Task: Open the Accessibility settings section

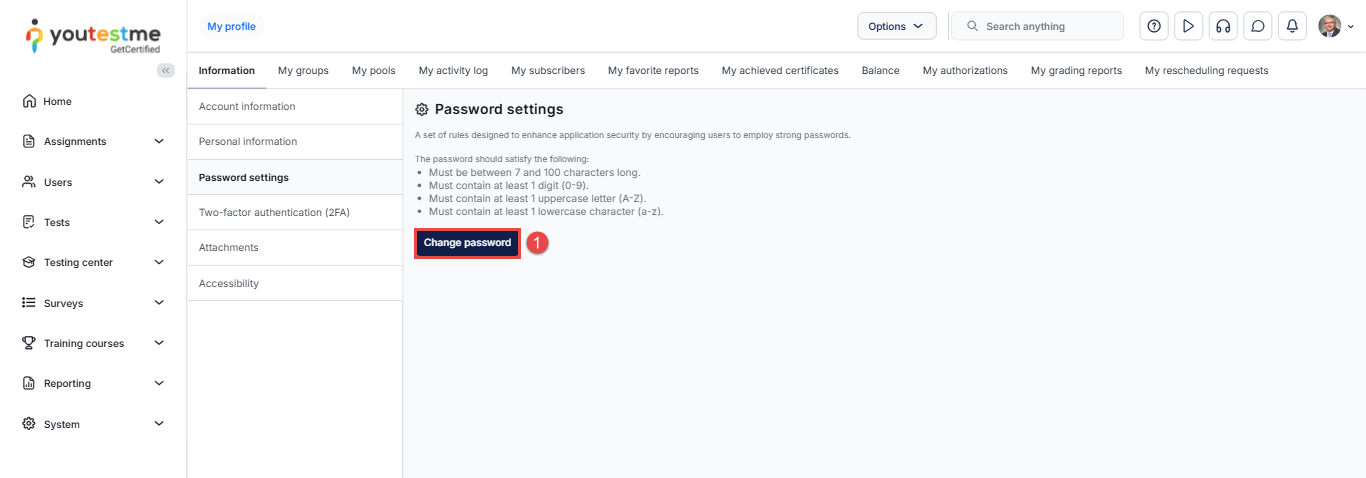Action: click(x=229, y=284)
